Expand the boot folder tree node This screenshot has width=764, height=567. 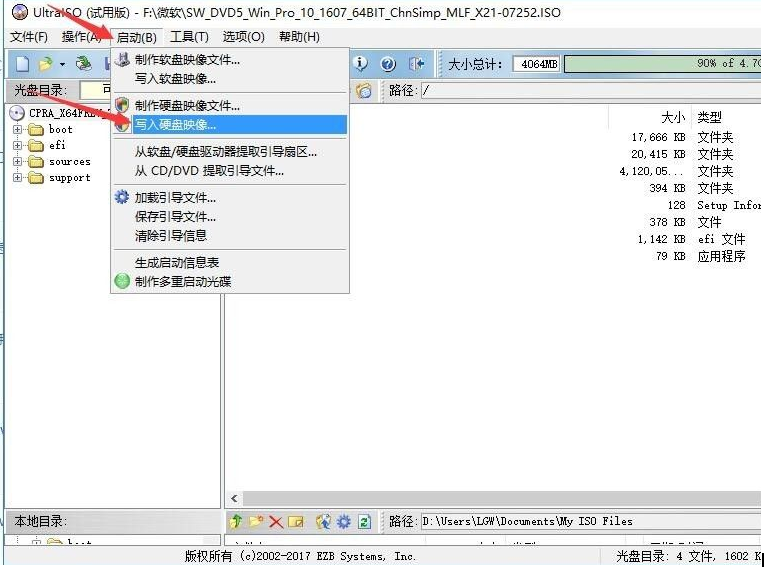pyautogui.click(x=17, y=129)
